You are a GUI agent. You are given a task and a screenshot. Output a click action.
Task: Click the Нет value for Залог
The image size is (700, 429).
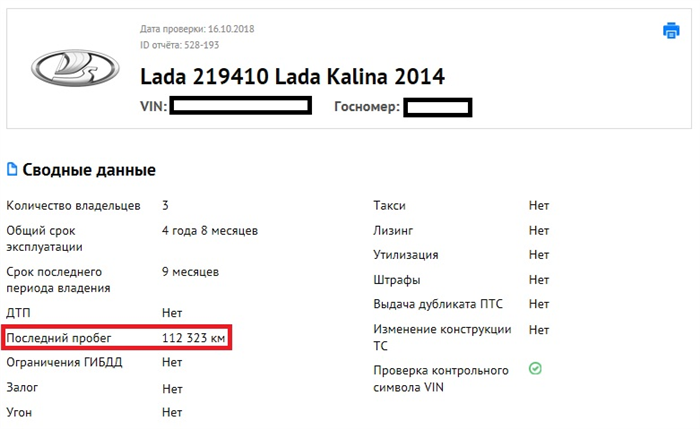click(172, 389)
